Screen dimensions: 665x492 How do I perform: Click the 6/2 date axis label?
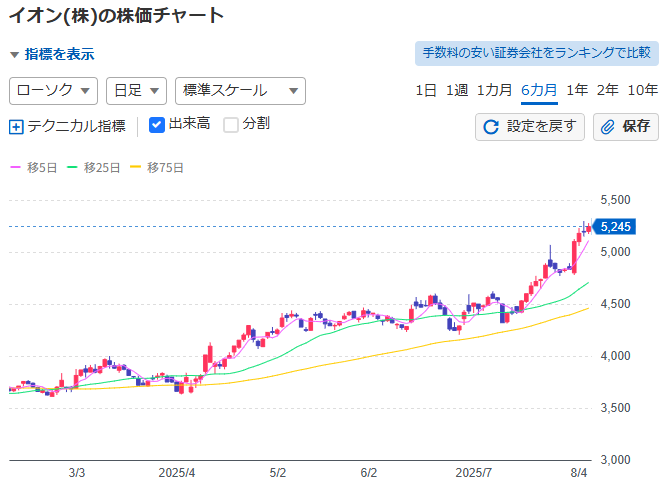coord(369,473)
